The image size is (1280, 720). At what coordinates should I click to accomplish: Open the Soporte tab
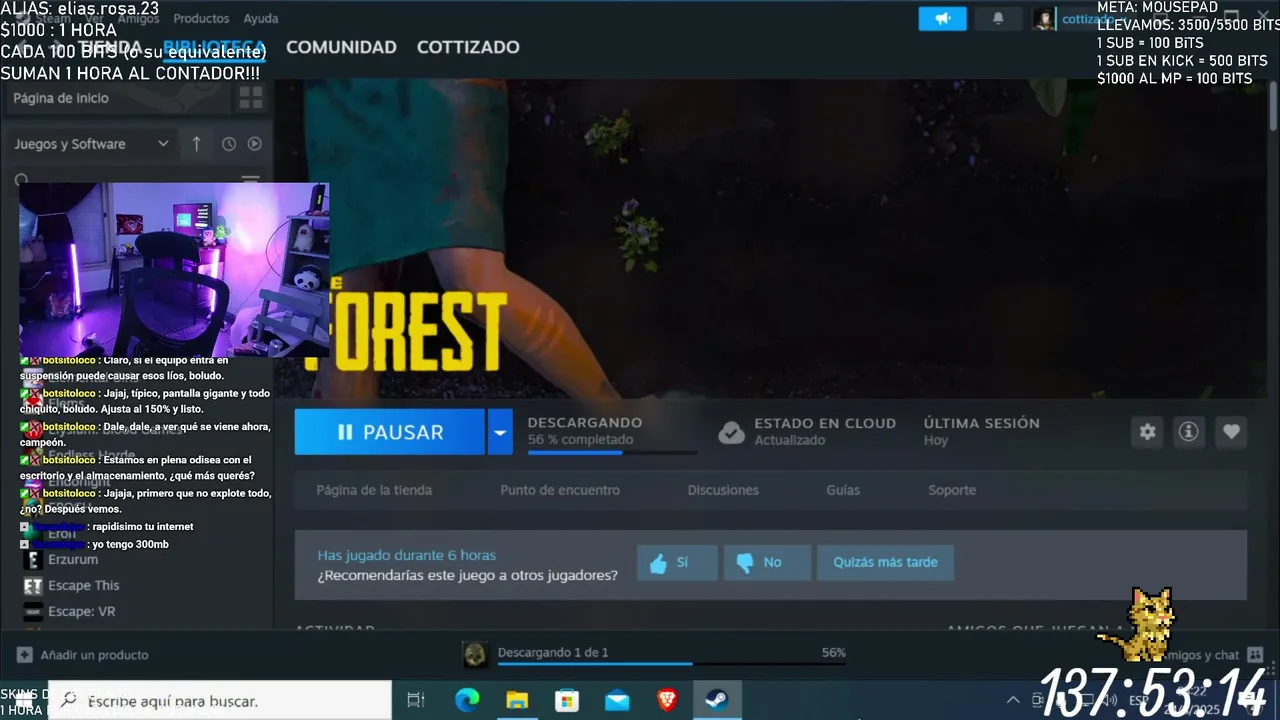pos(952,490)
